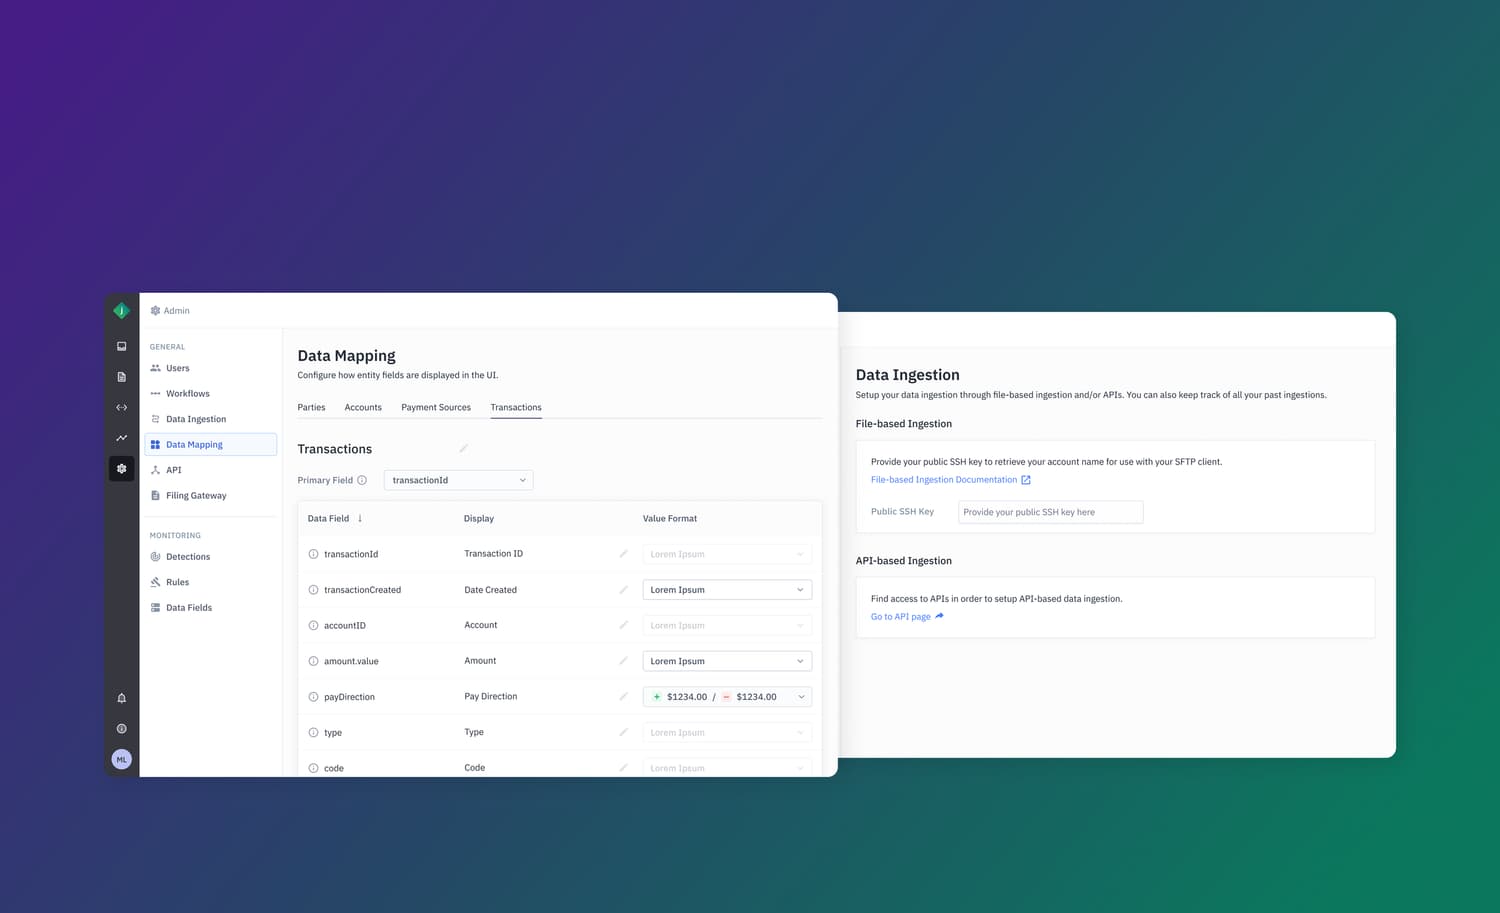Sort by the Data Field column arrow

360,518
